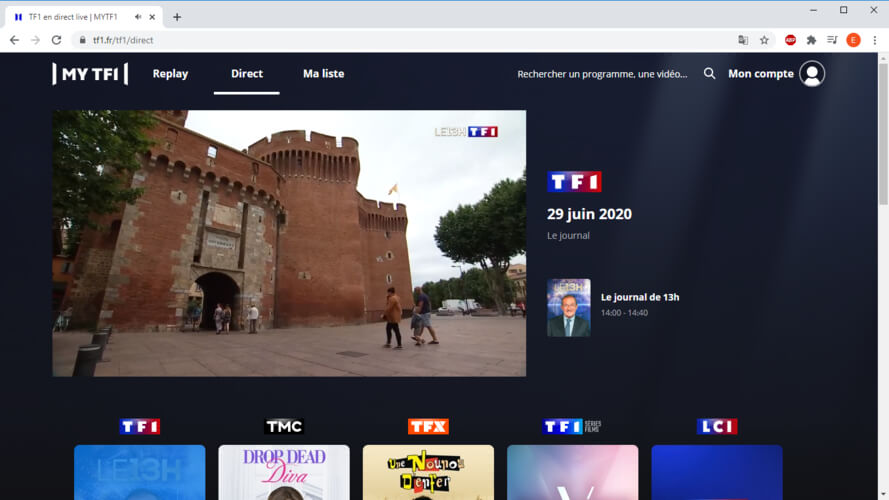This screenshot has width=889, height=500.
Task: Open the Extensions puzzle icon
Action: tap(811, 40)
